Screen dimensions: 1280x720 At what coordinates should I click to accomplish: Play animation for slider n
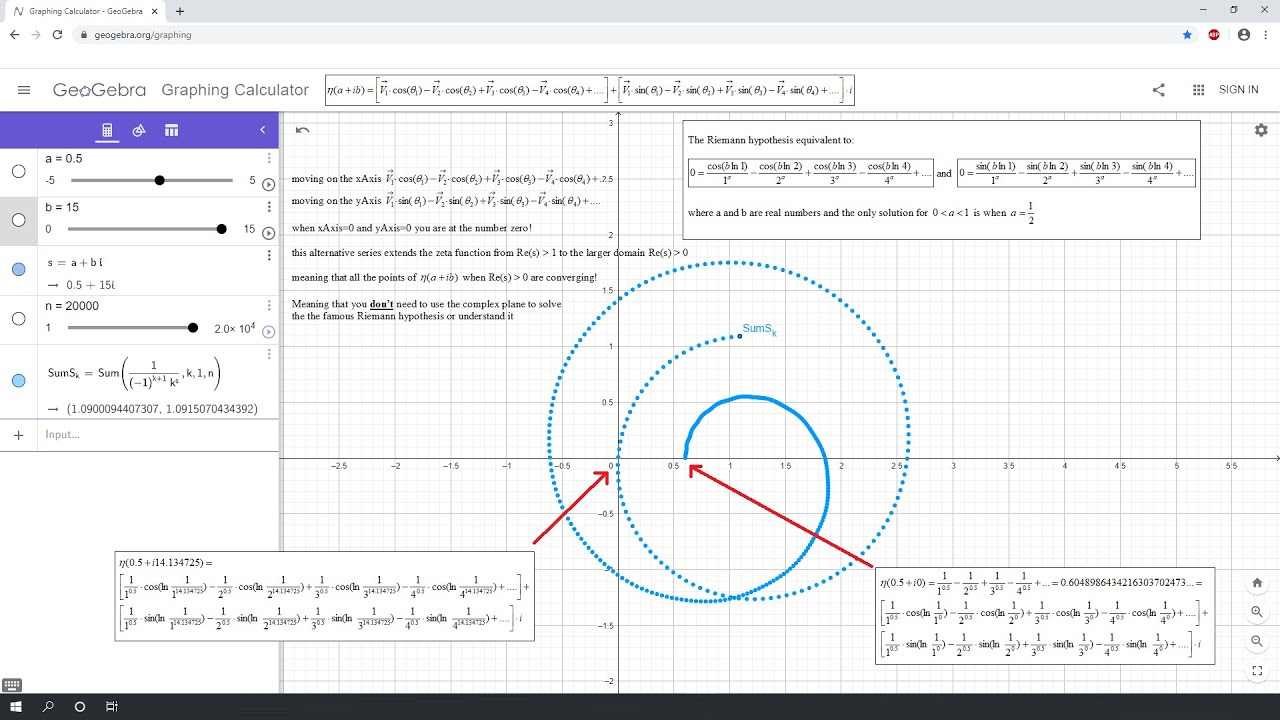pyautogui.click(x=268, y=331)
